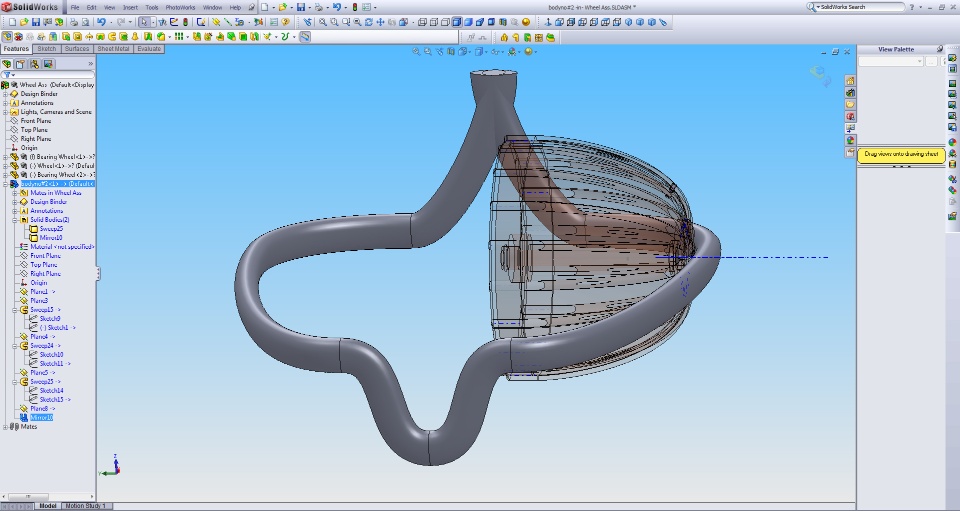This screenshot has width=960, height=511.
Task: Open the View Palette dropdown box
Action: tap(891, 61)
